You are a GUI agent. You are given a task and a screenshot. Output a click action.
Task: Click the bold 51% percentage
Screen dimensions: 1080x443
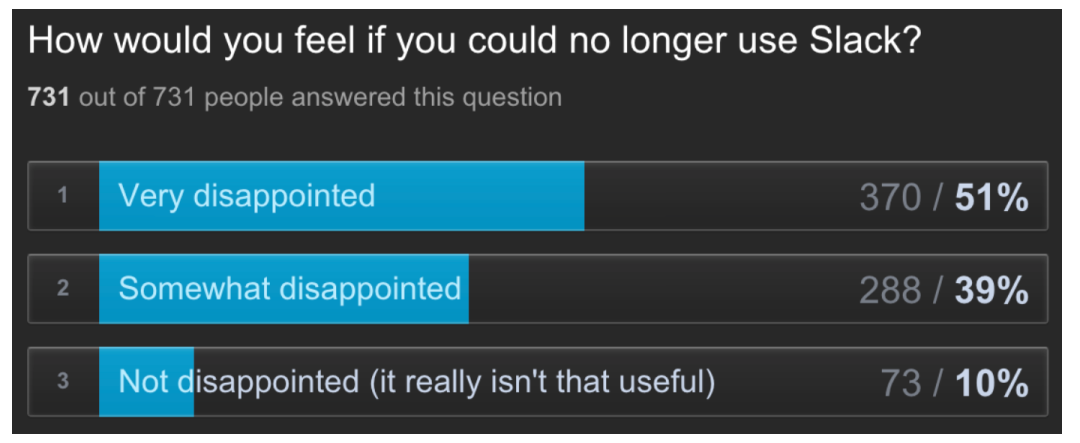[x=991, y=198]
